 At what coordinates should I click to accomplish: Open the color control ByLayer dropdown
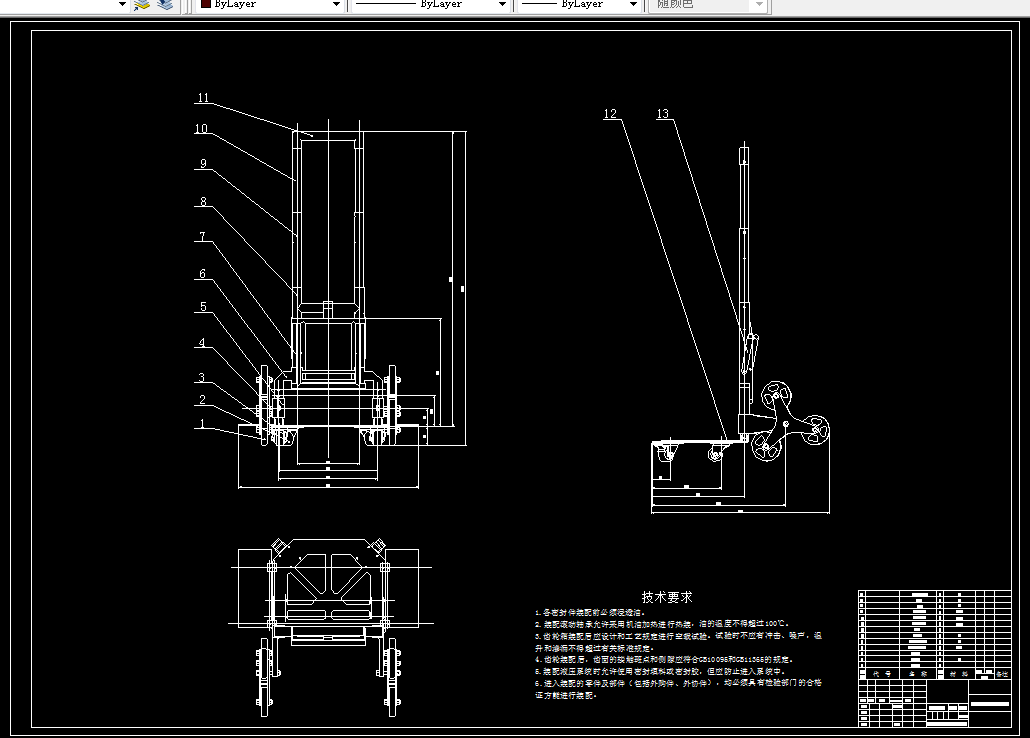[270, 5]
